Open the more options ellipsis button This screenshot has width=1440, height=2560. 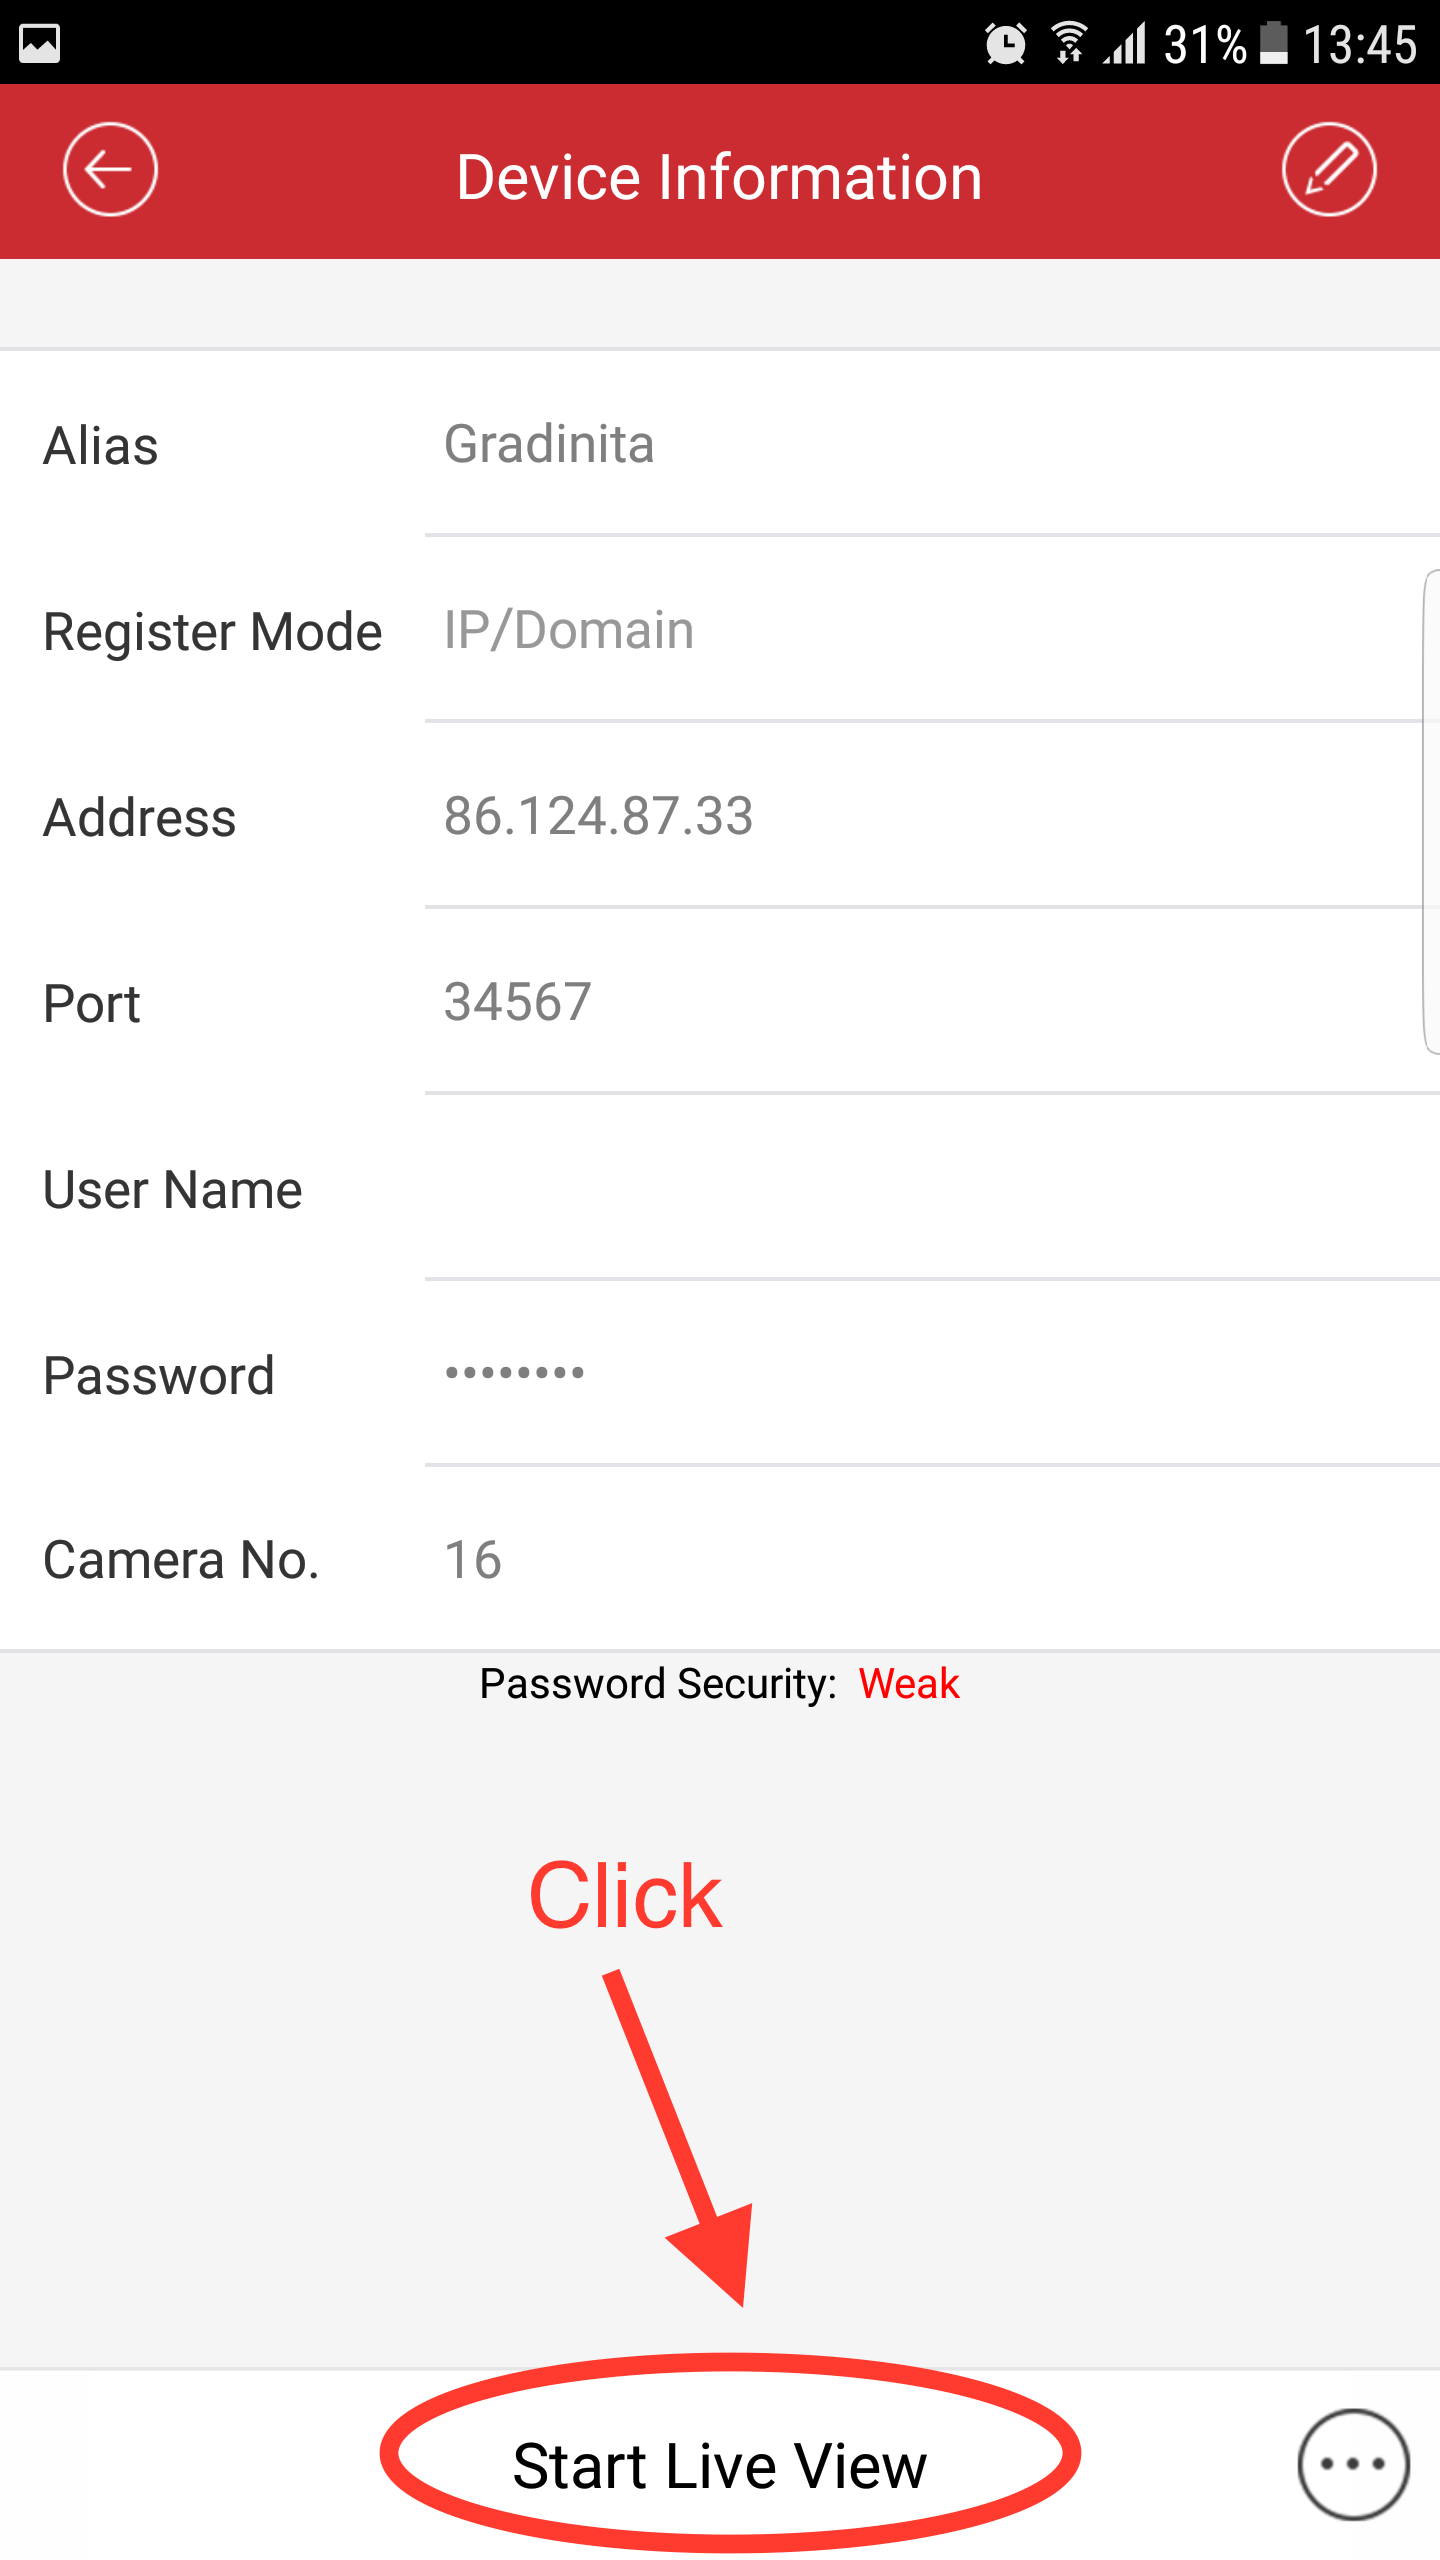click(1353, 2465)
